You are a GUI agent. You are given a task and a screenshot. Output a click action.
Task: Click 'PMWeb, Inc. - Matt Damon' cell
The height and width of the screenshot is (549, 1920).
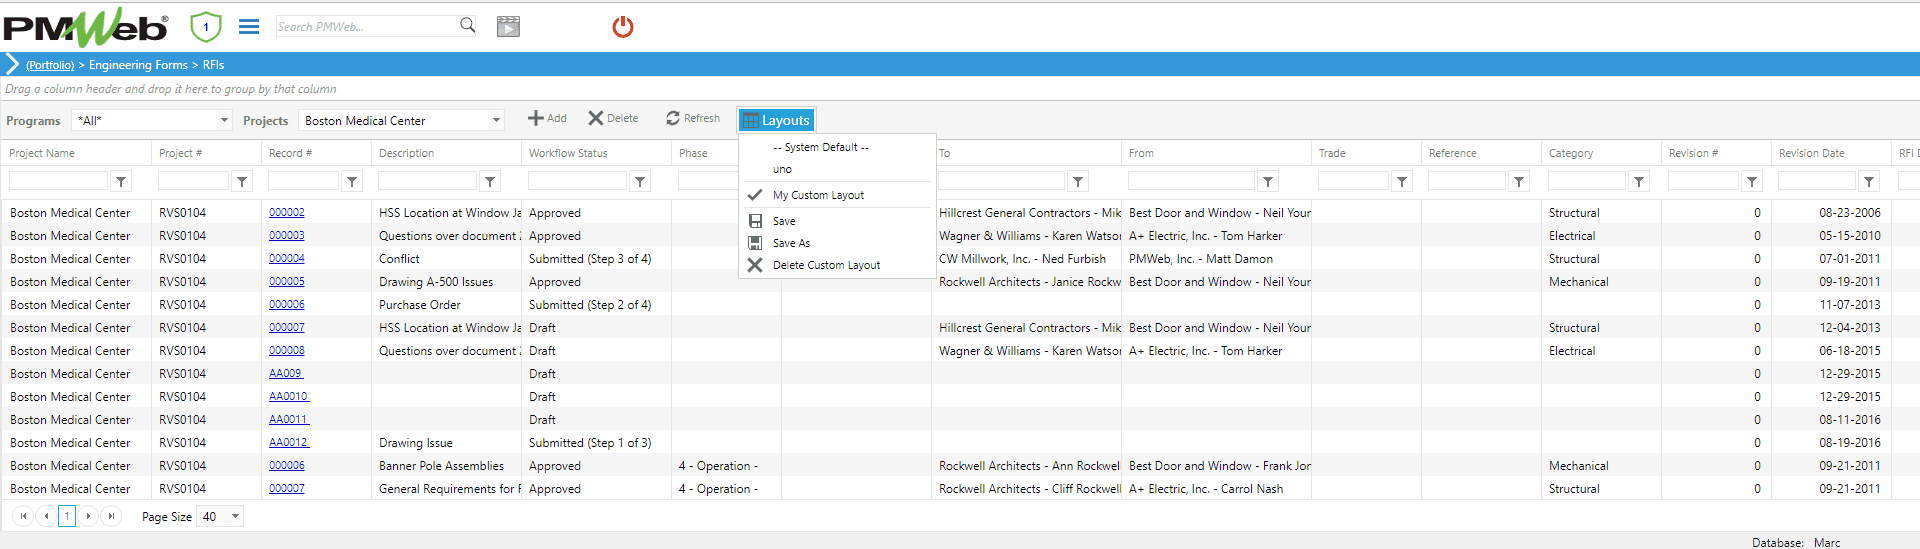[x=1201, y=259]
